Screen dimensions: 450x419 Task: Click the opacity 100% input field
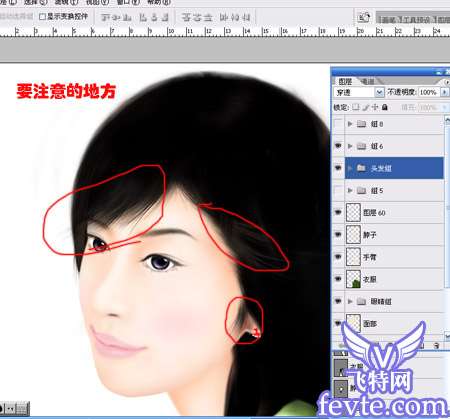(x=428, y=92)
